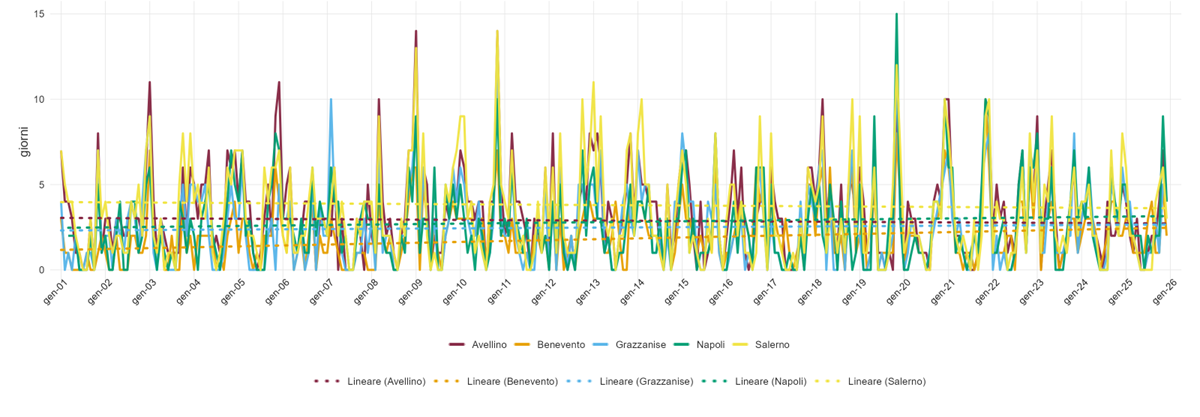Image resolution: width=1200 pixels, height=417 pixels.
Task: Select the gen-18 x-axis label
Action: point(812,291)
